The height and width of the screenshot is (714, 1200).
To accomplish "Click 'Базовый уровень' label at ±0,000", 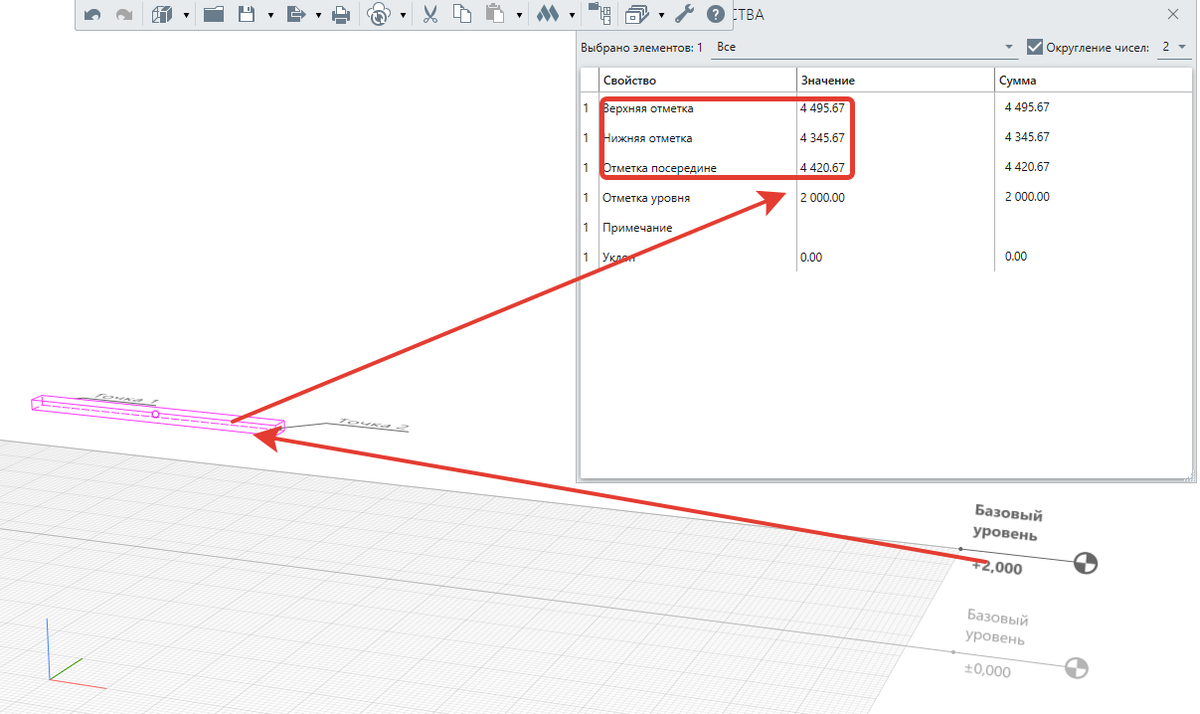I will (996, 627).
